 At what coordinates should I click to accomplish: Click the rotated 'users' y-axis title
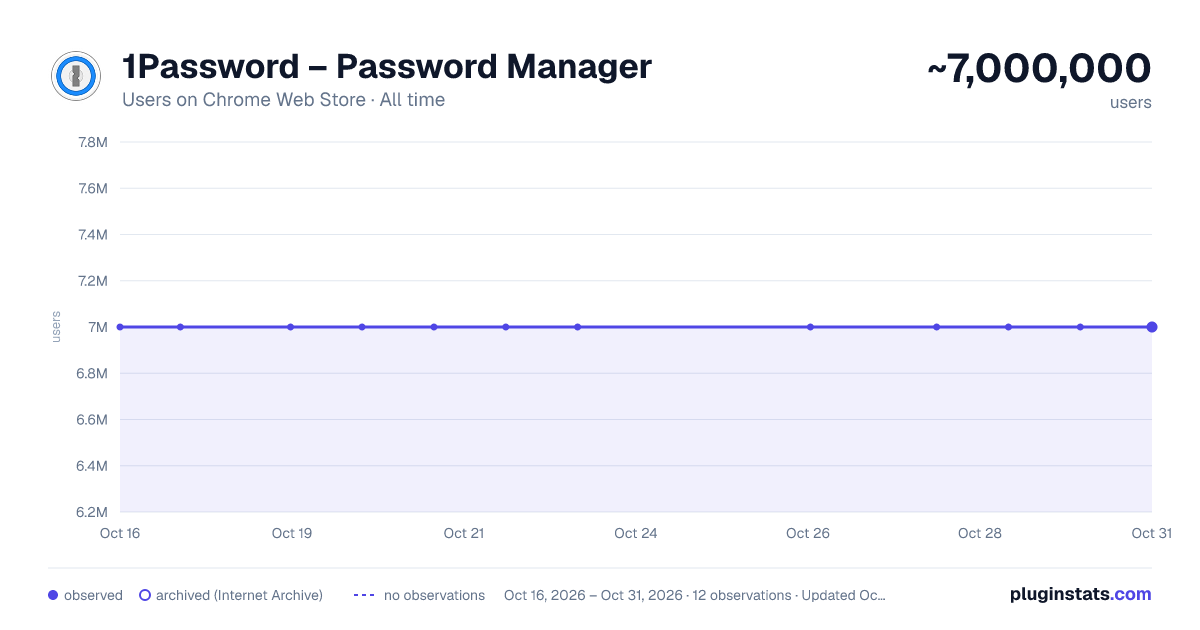tap(56, 327)
